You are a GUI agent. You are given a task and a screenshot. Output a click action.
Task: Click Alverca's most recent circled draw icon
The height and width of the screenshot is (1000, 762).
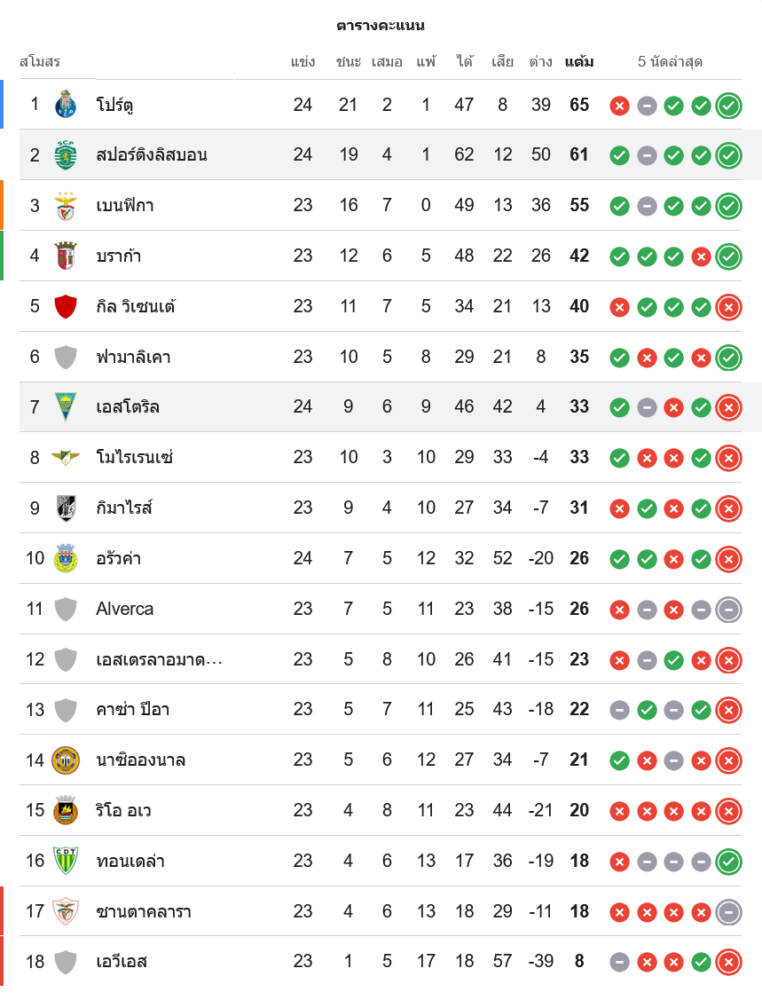pos(729,609)
